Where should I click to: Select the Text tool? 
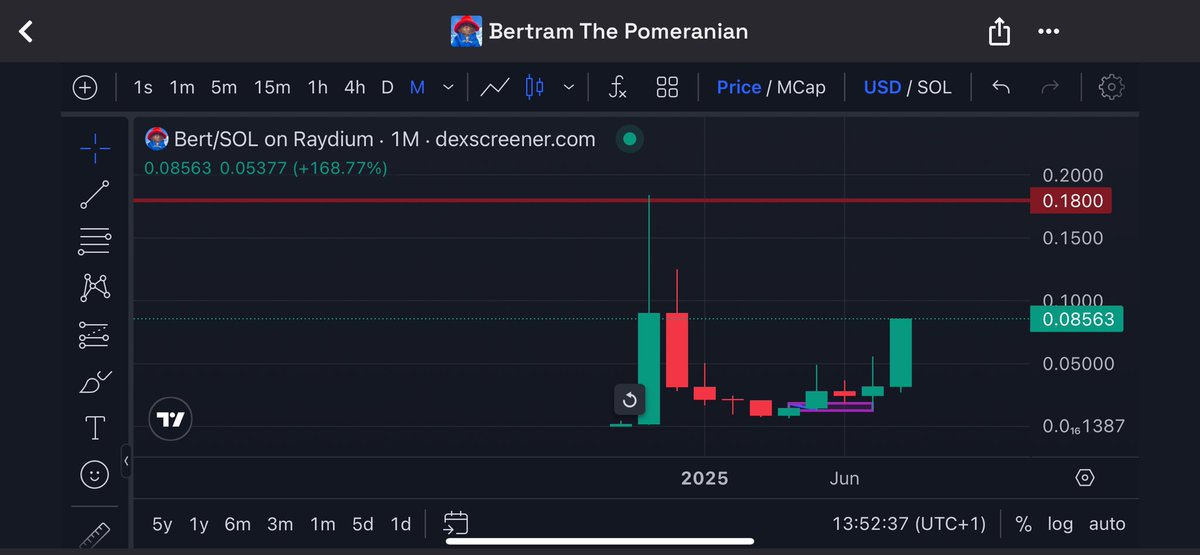[x=95, y=429]
